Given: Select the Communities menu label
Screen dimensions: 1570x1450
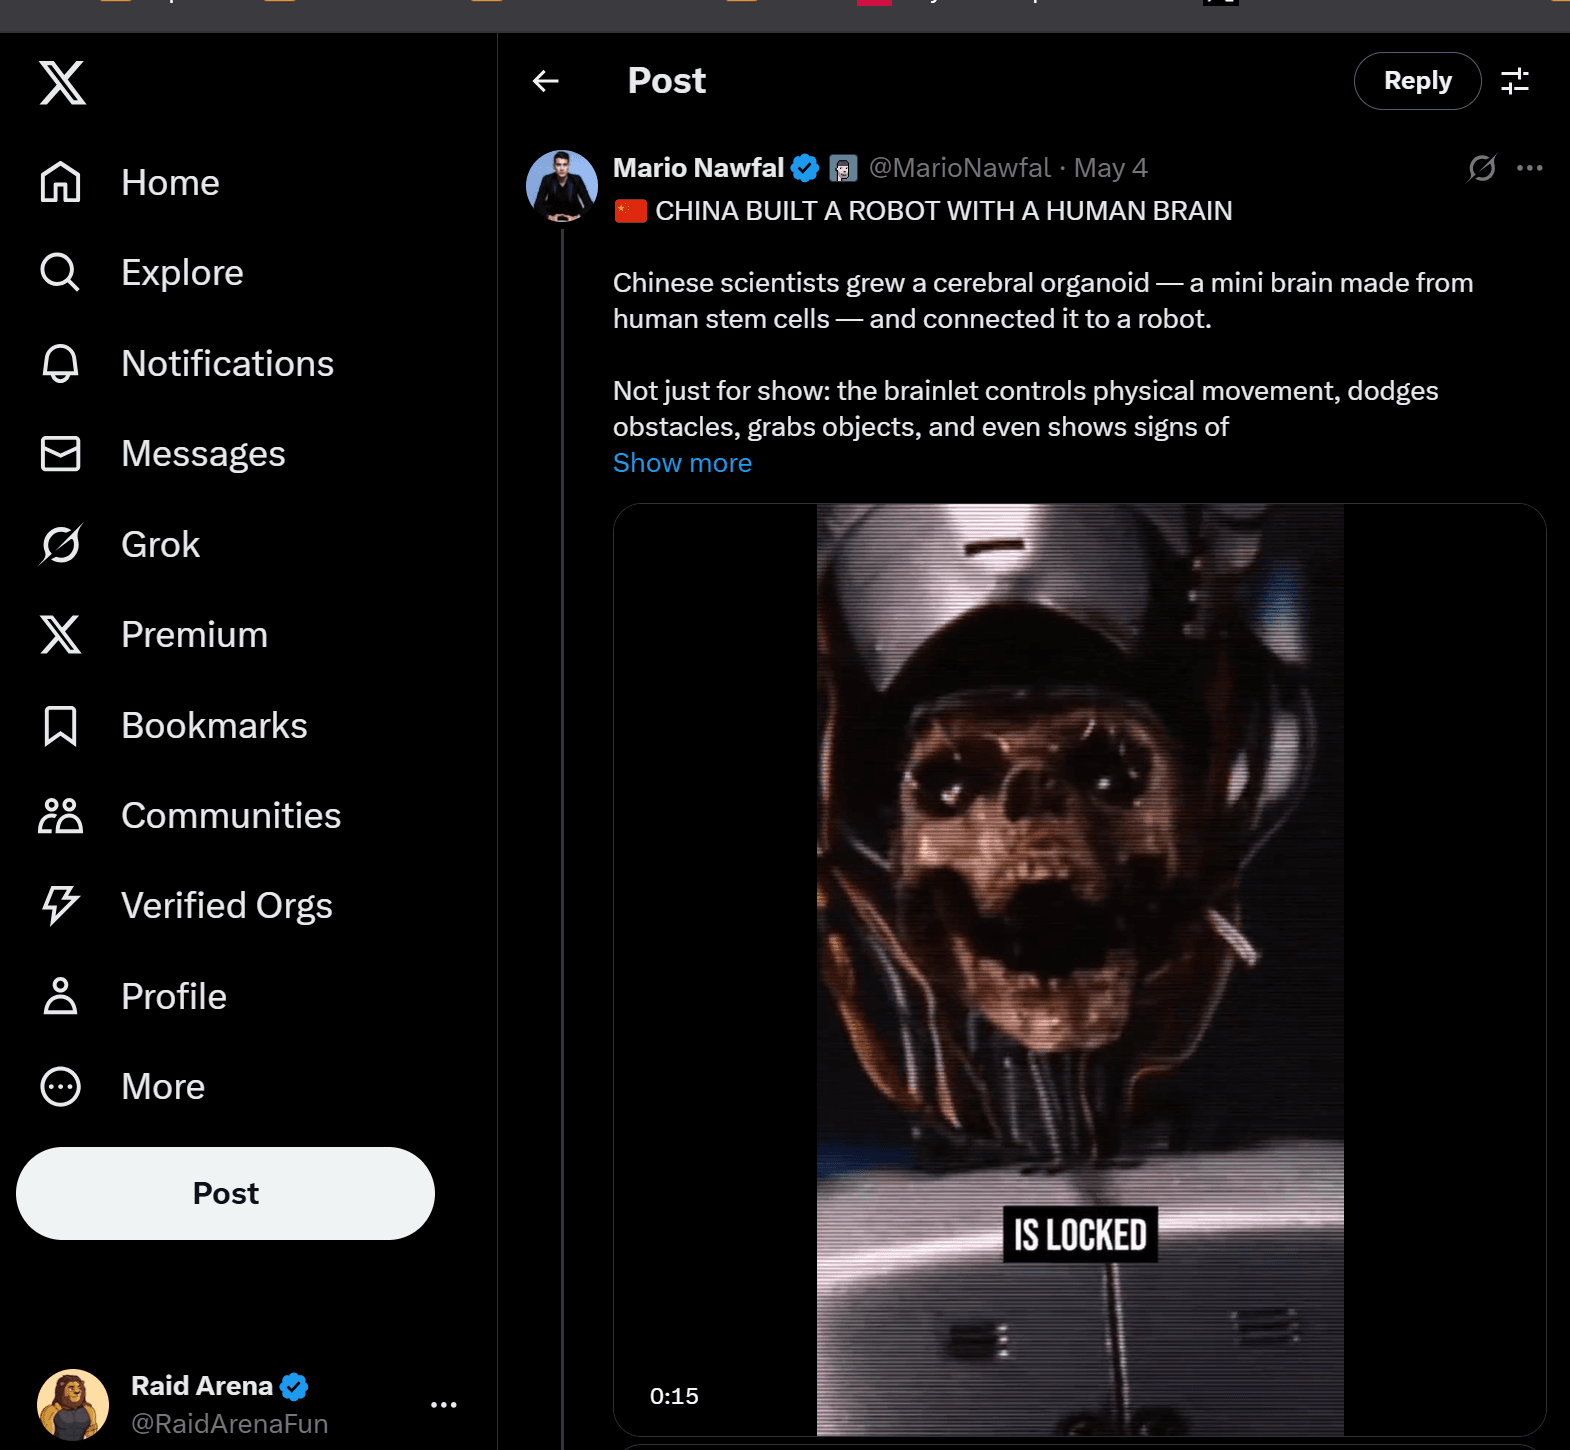Looking at the screenshot, I should click(x=231, y=816).
